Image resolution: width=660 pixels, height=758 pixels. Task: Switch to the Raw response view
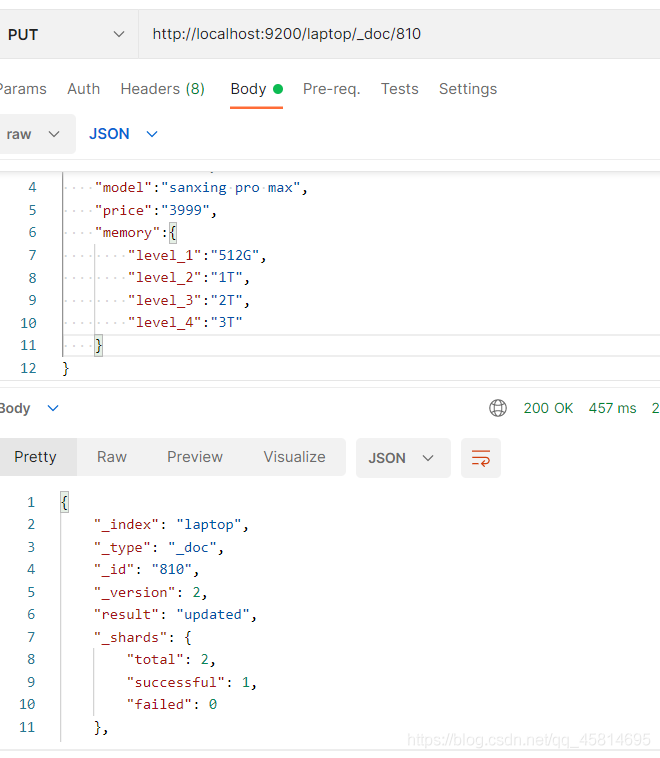[112, 457]
